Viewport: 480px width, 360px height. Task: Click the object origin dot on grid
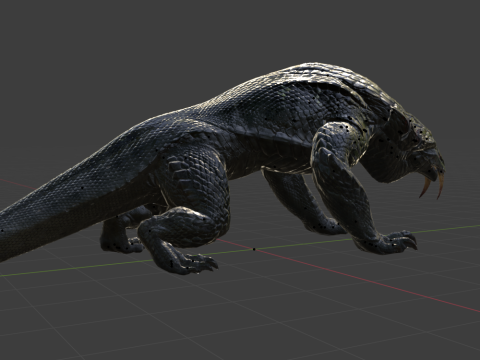click(x=254, y=249)
